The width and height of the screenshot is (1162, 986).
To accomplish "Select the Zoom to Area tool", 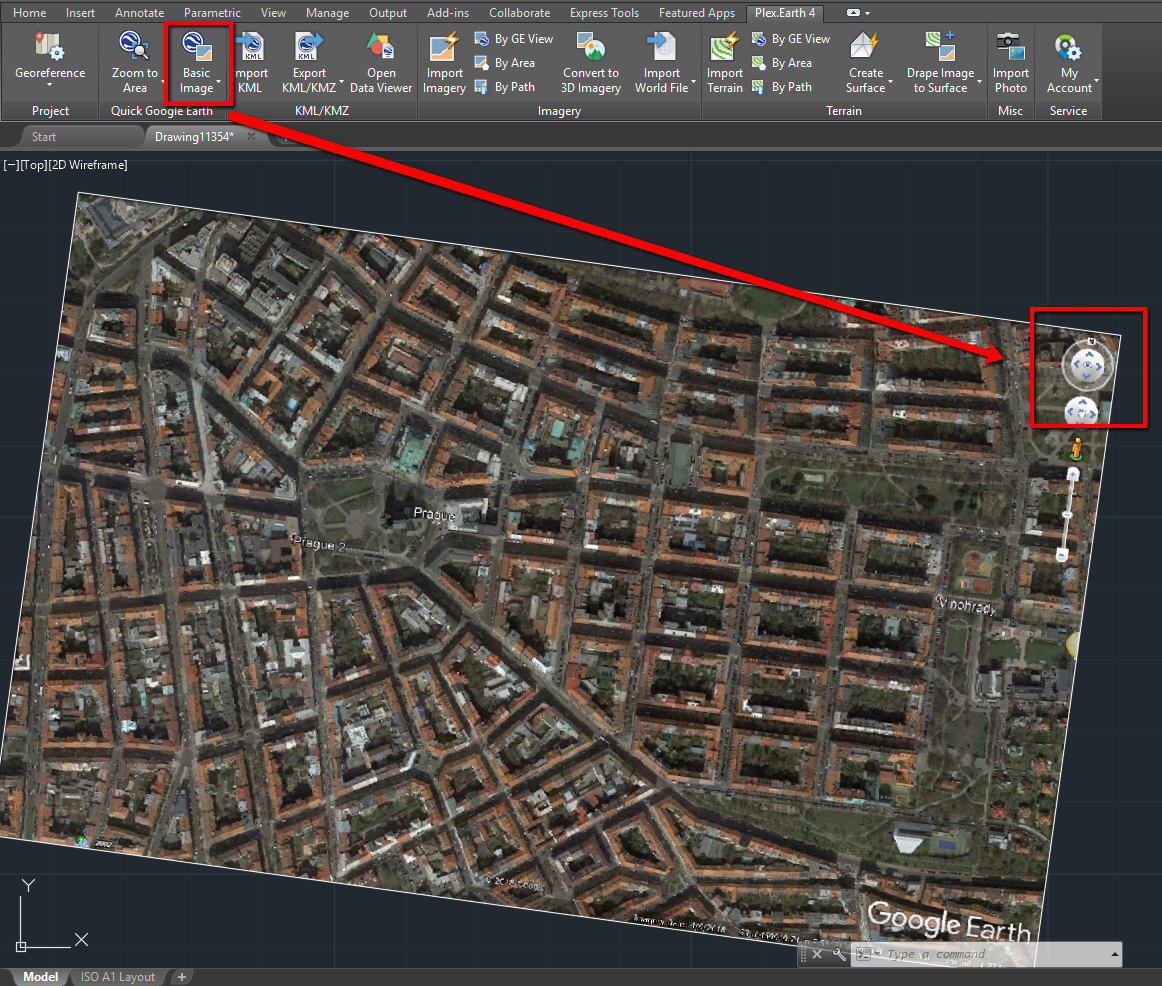I will coord(134,62).
